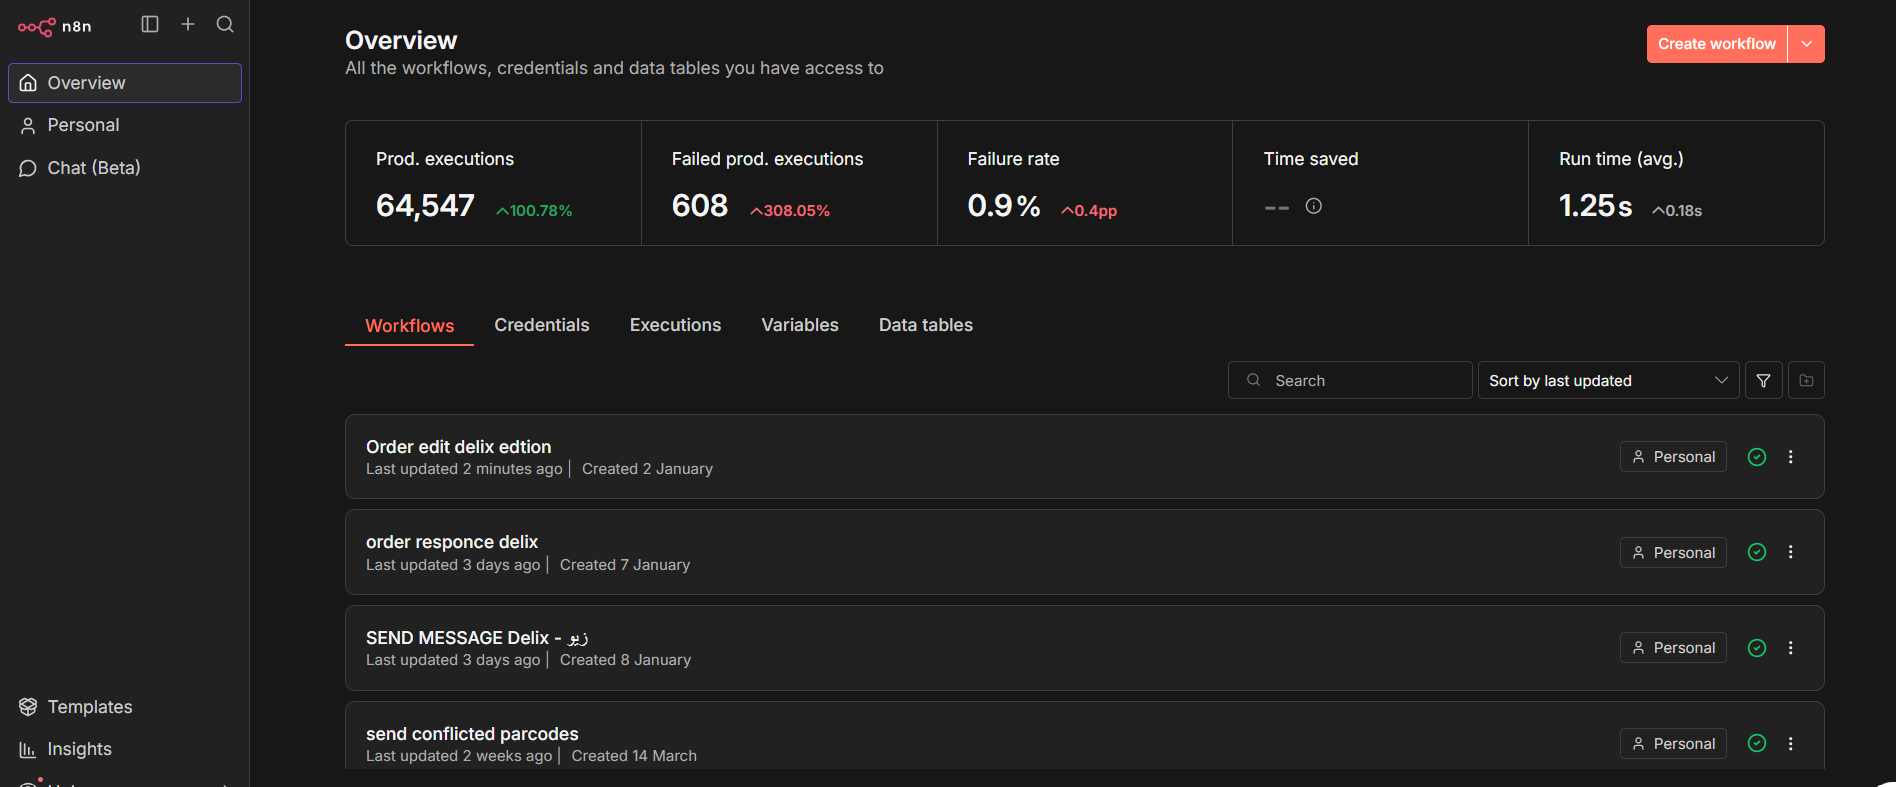Open the Failure rate stat card
This screenshot has height=787, width=1896.
pyautogui.click(x=1085, y=183)
